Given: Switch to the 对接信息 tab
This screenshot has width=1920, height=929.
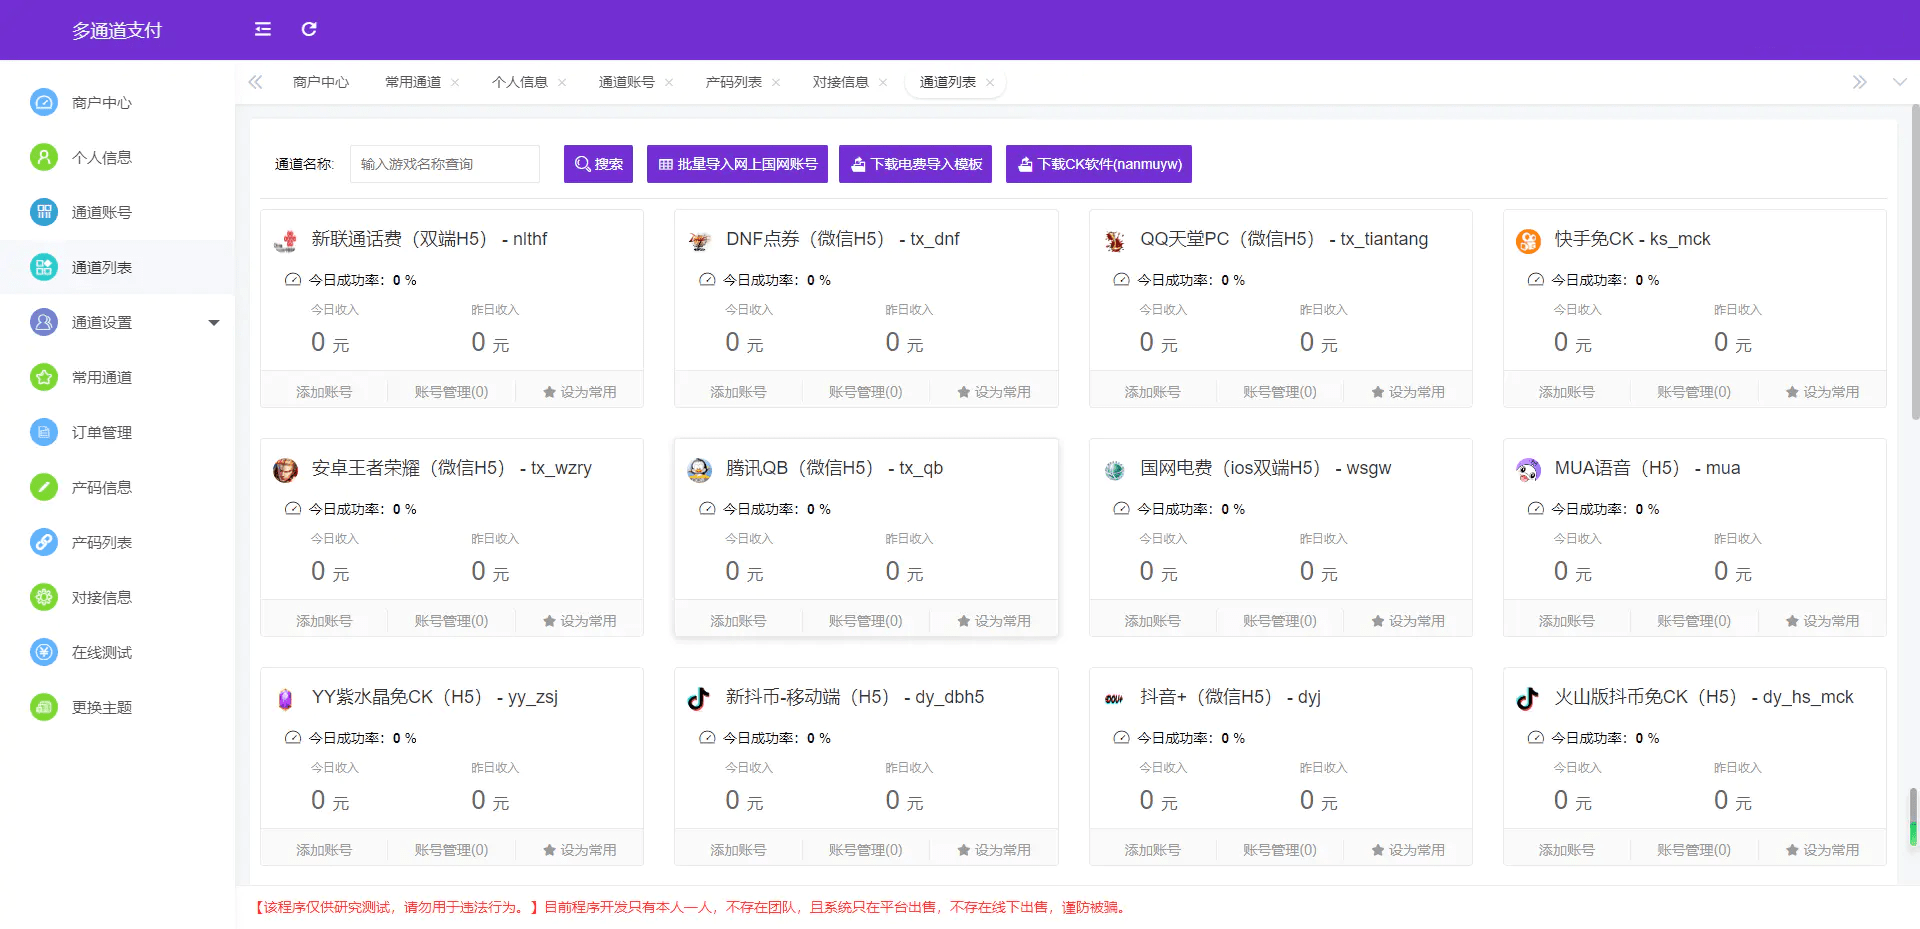Looking at the screenshot, I should tap(840, 82).
